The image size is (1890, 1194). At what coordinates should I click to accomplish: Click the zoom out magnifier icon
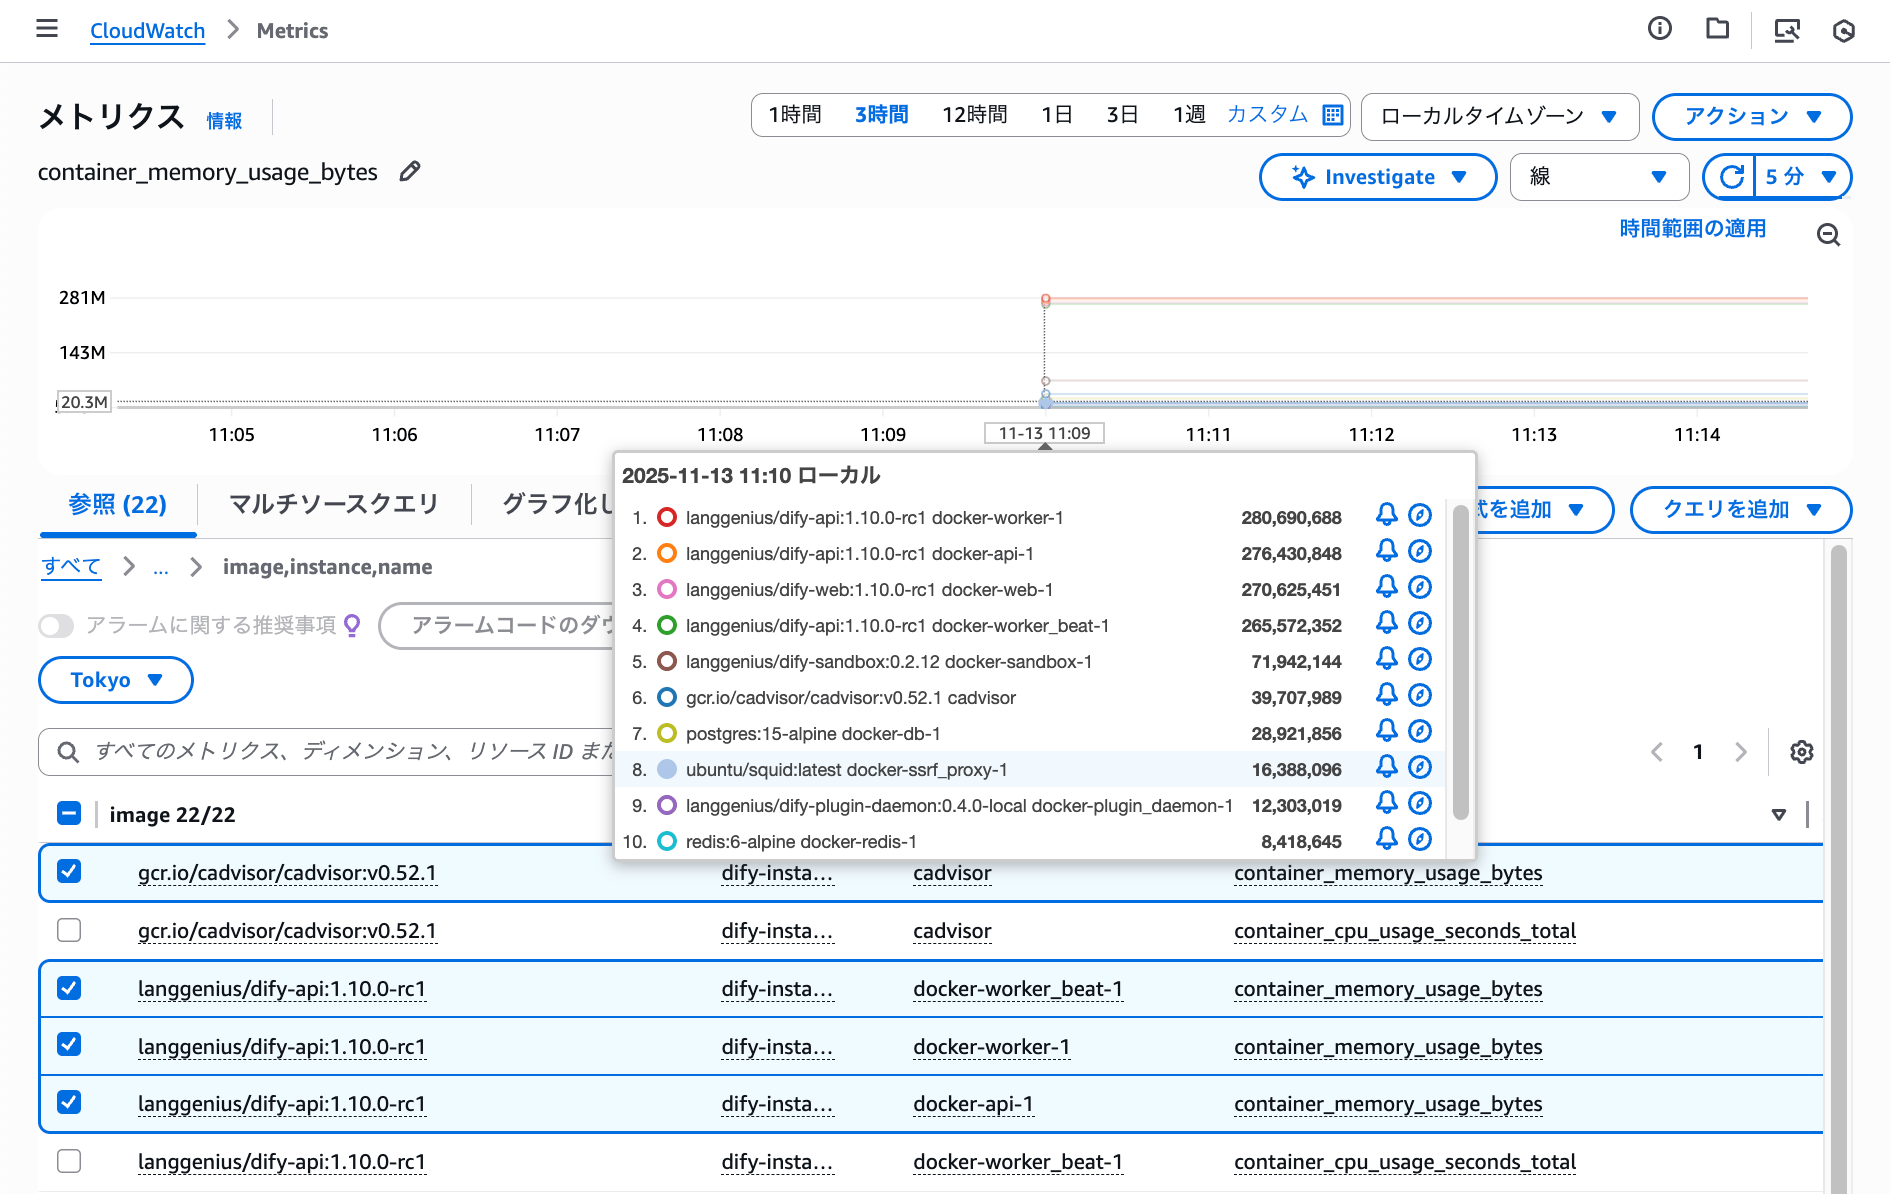[x=1828, y=235]
